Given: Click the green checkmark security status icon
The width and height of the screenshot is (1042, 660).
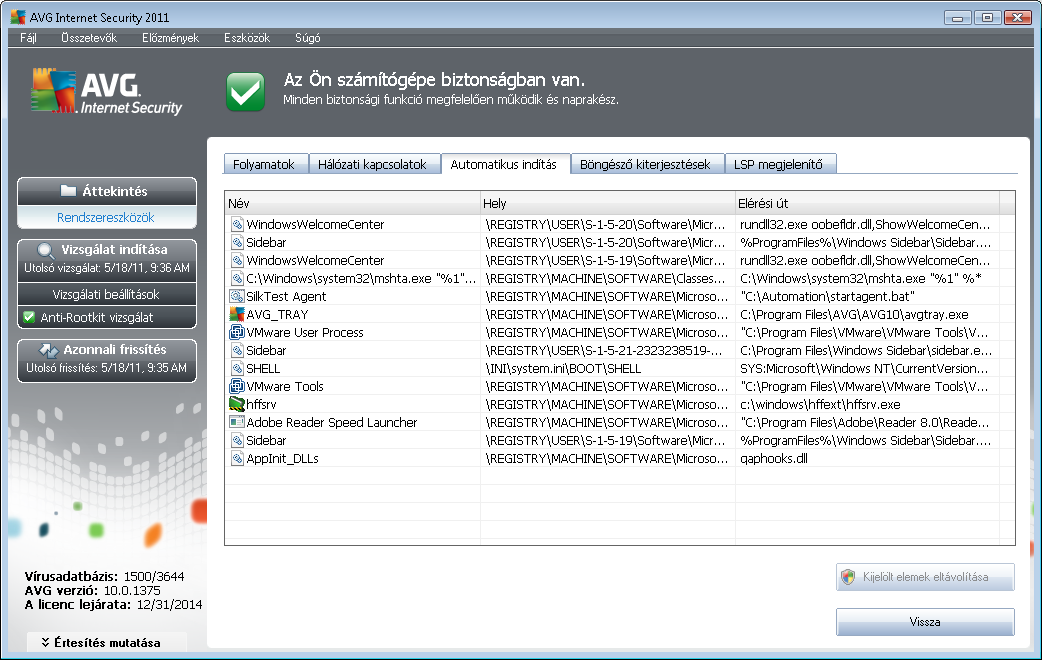Looking at the screenshot, I should [245, 92].
